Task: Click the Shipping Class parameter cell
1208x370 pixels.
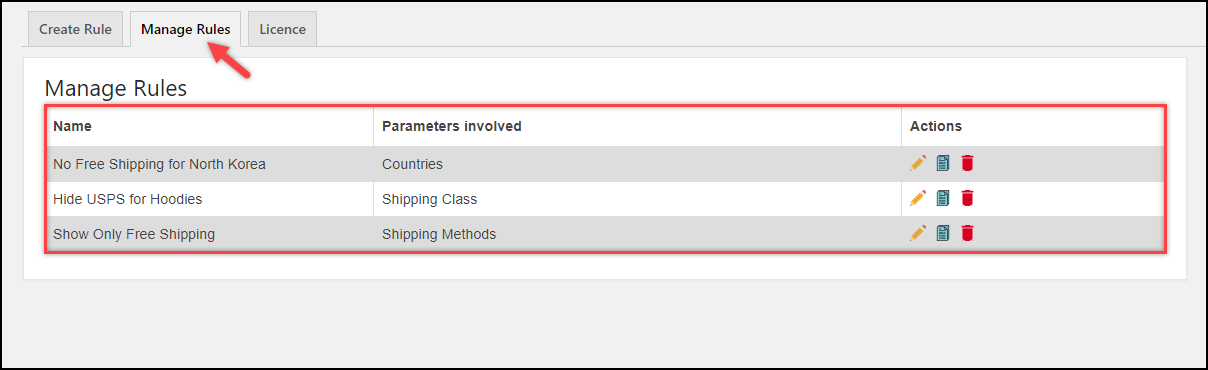Action: (x=638, y=199)
